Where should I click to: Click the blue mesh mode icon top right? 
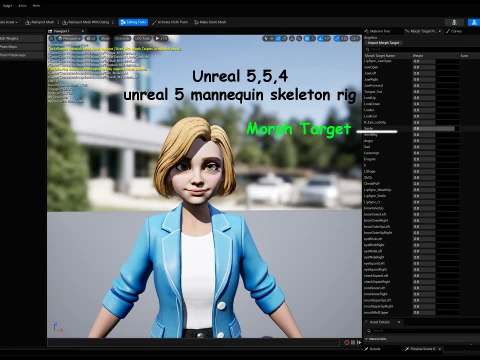coord(474,22)
